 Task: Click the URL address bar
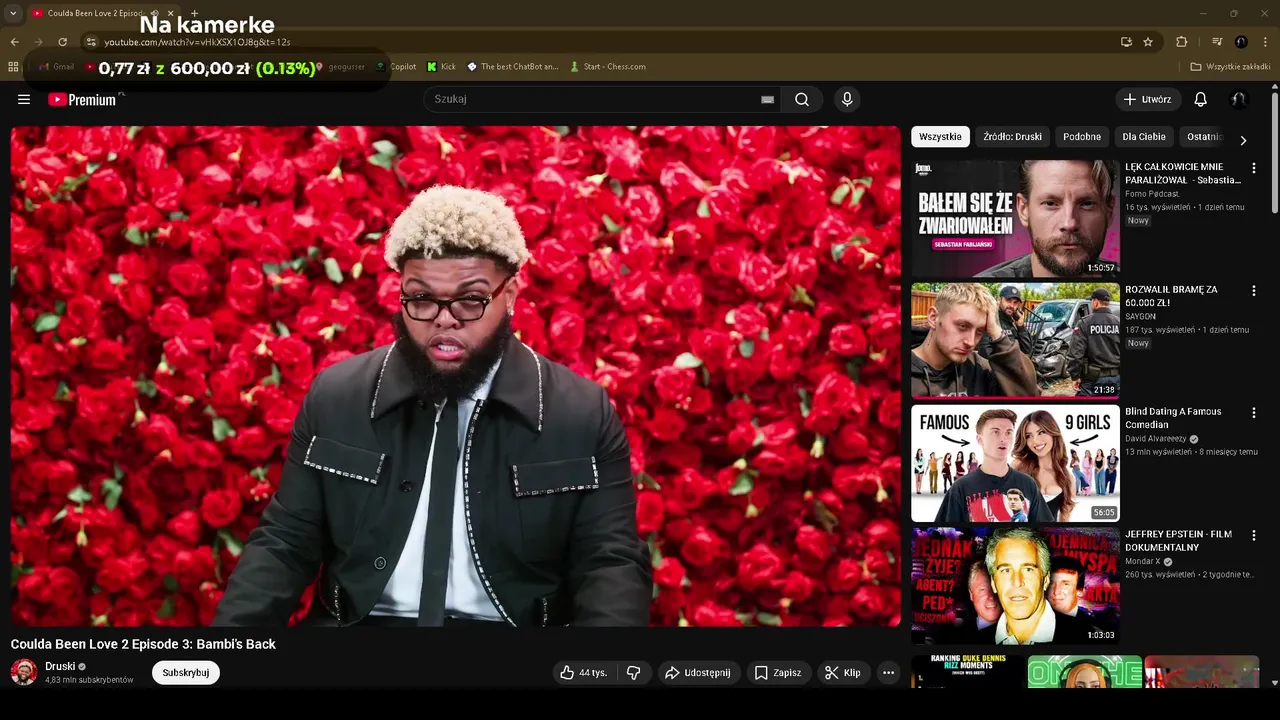600,42
